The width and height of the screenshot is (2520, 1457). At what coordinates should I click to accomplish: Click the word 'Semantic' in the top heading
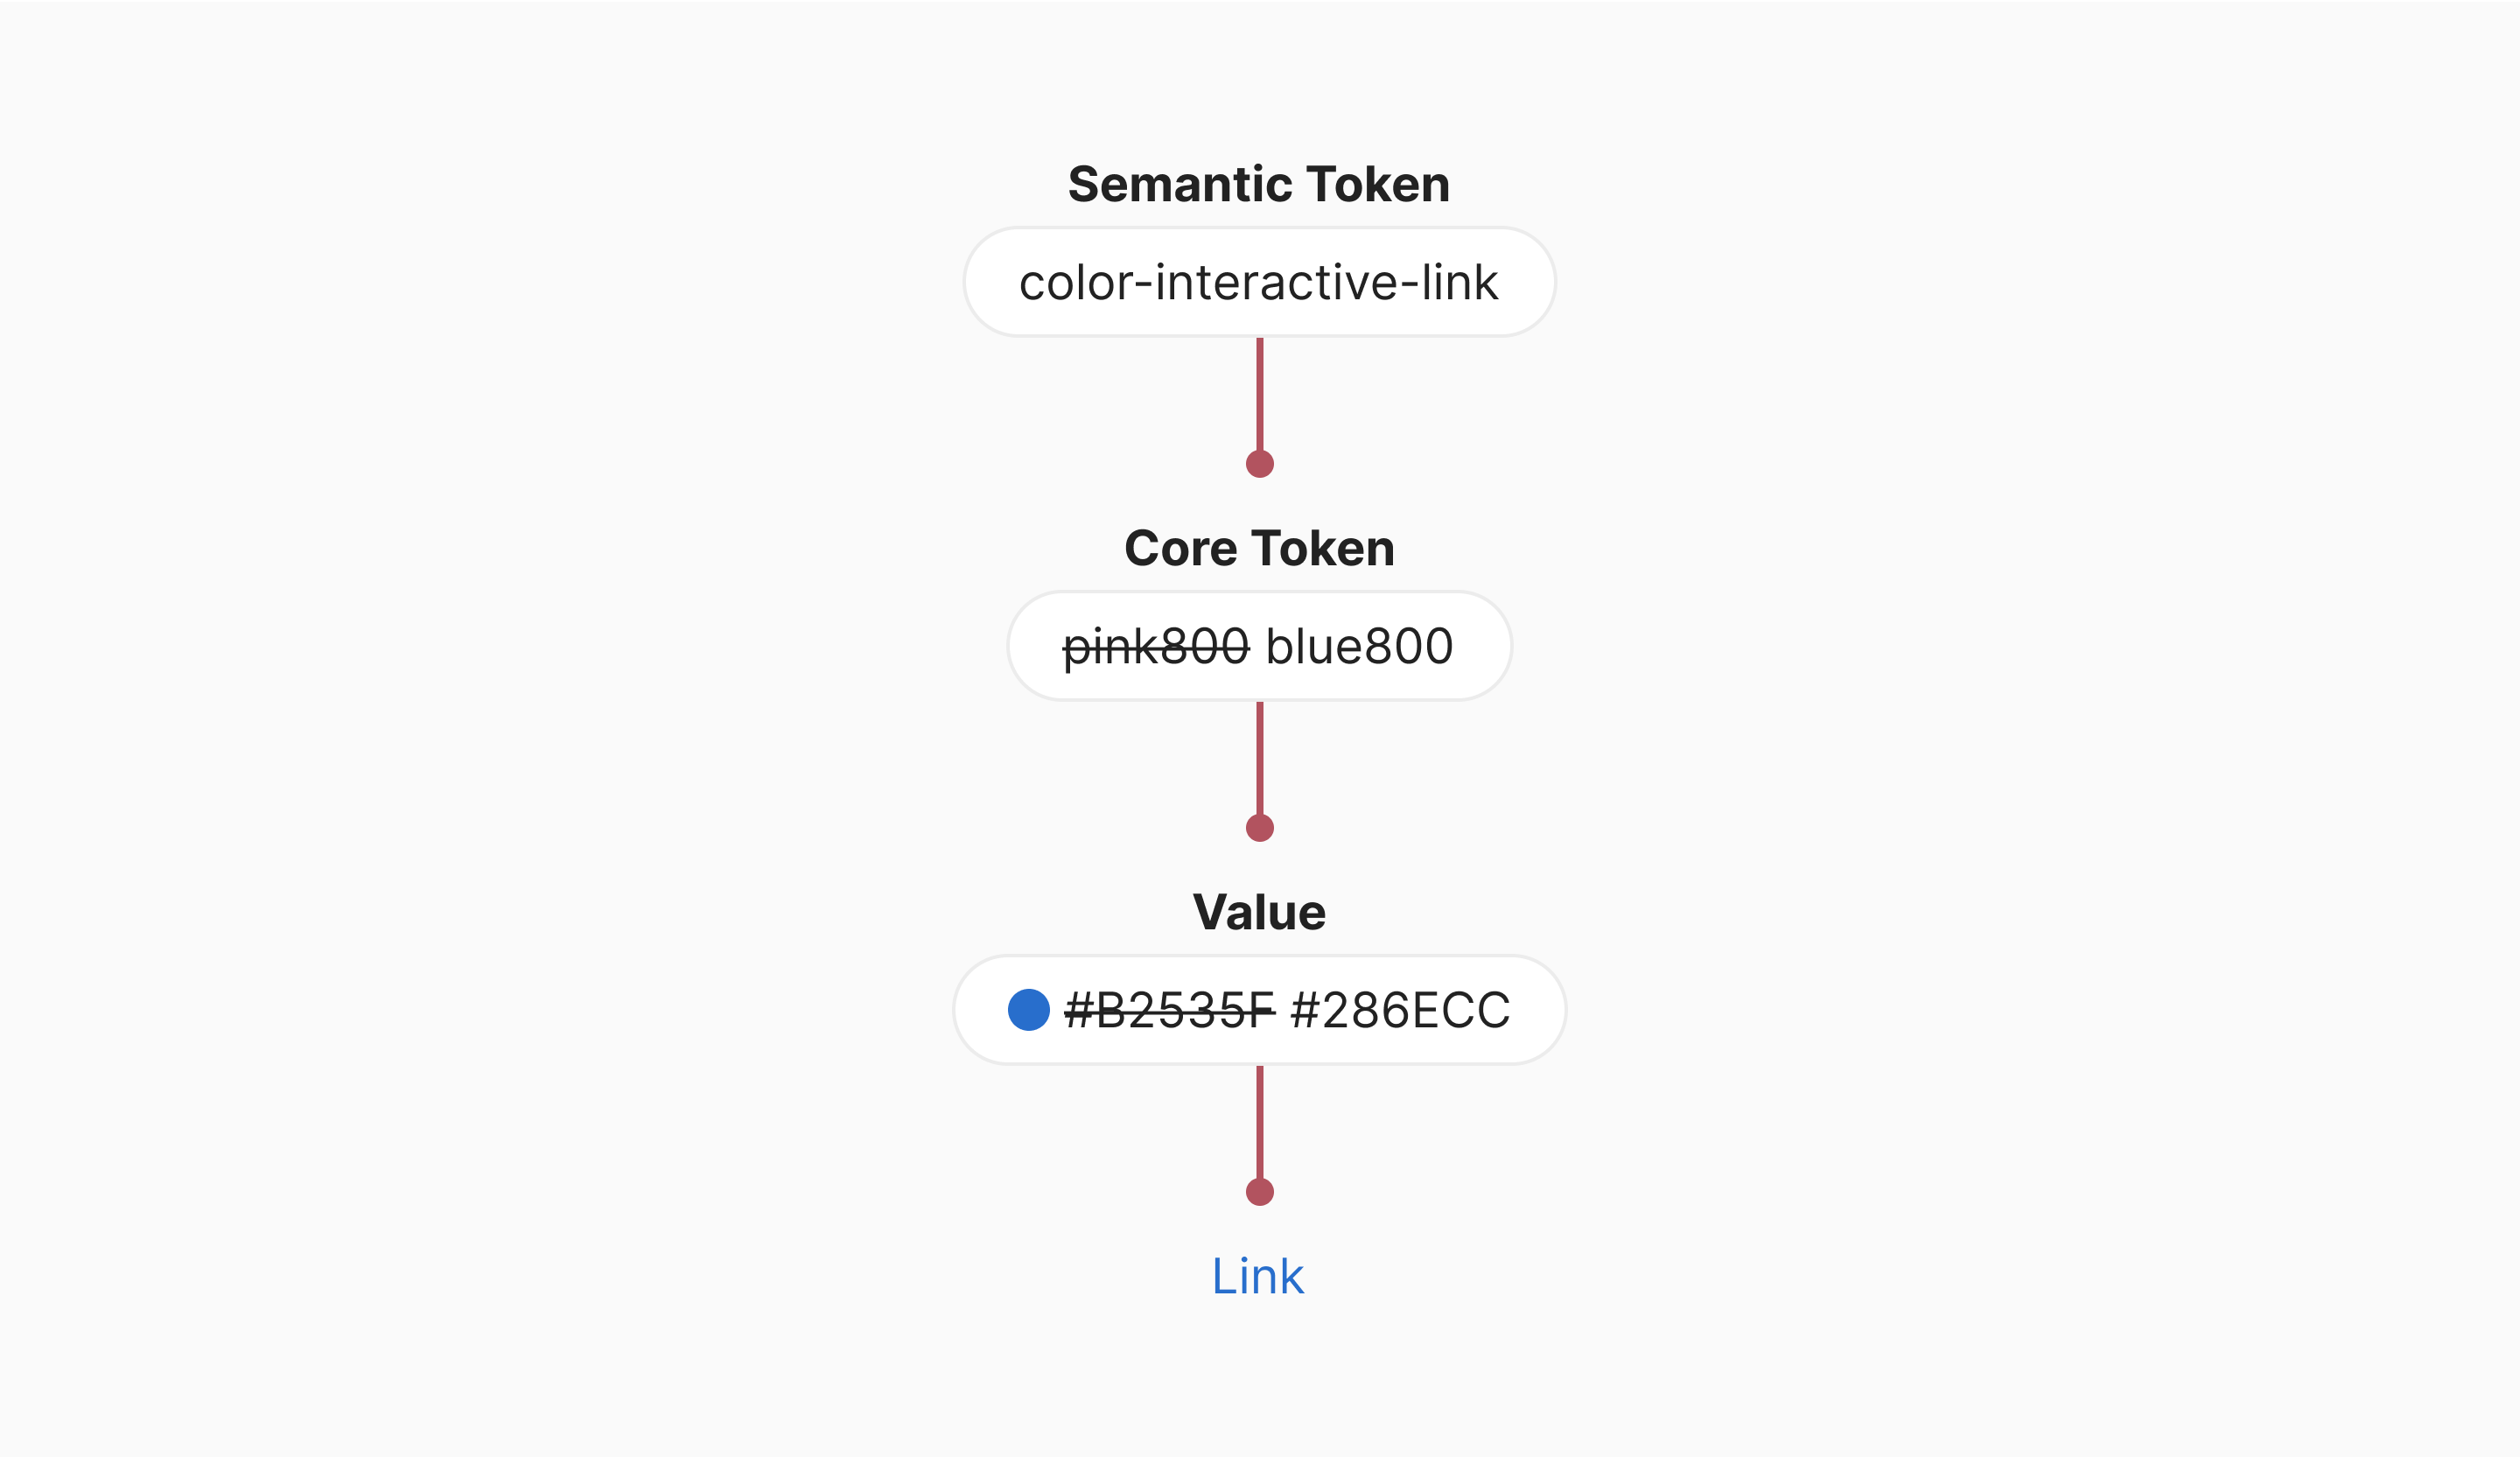point(1179,184)
